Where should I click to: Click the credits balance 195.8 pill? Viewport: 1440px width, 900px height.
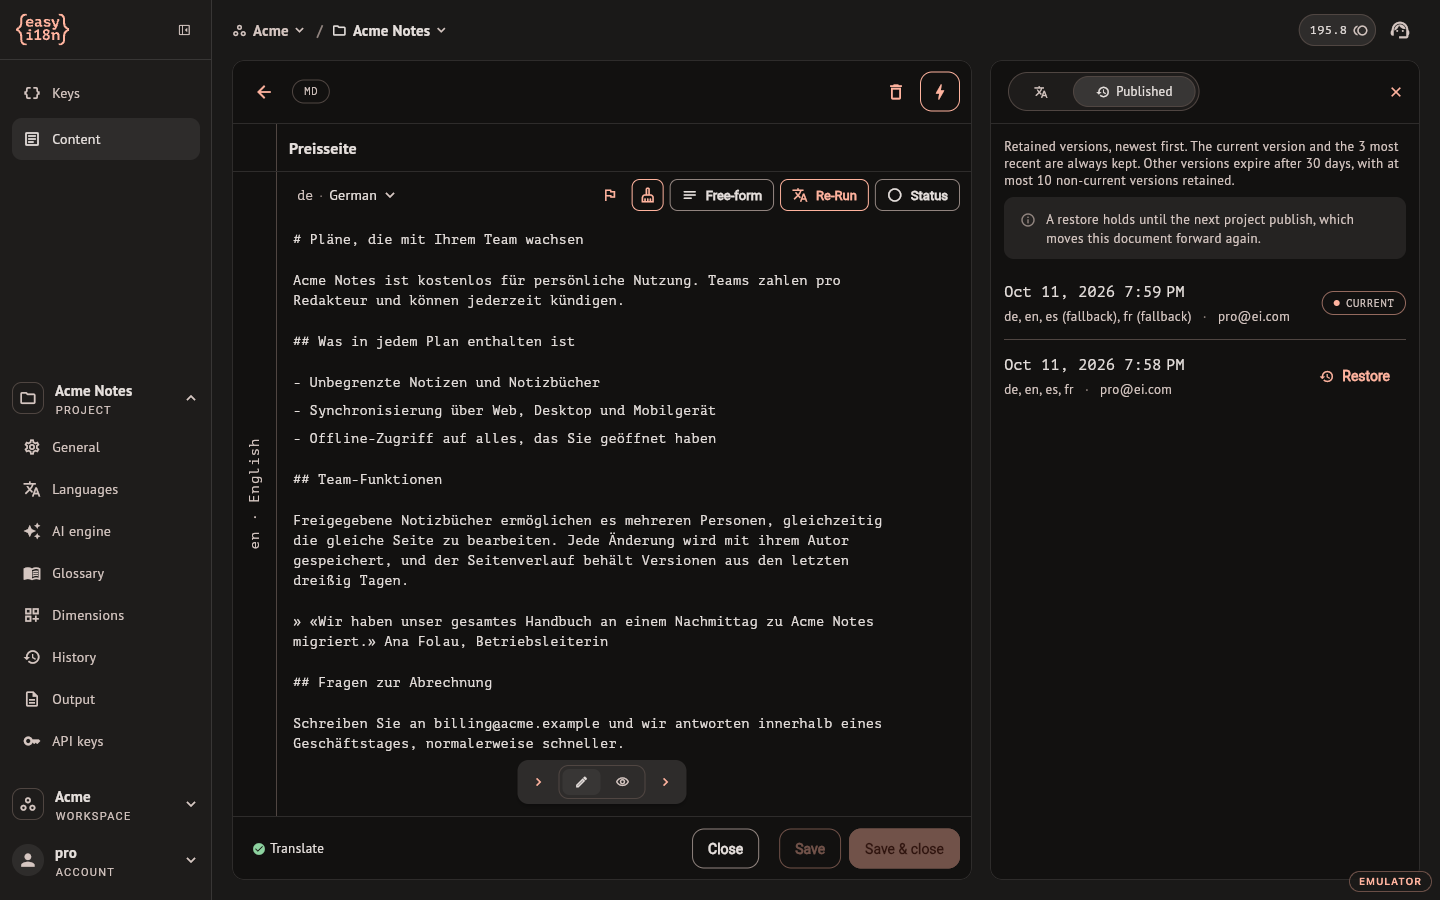tap(1337, 30)
